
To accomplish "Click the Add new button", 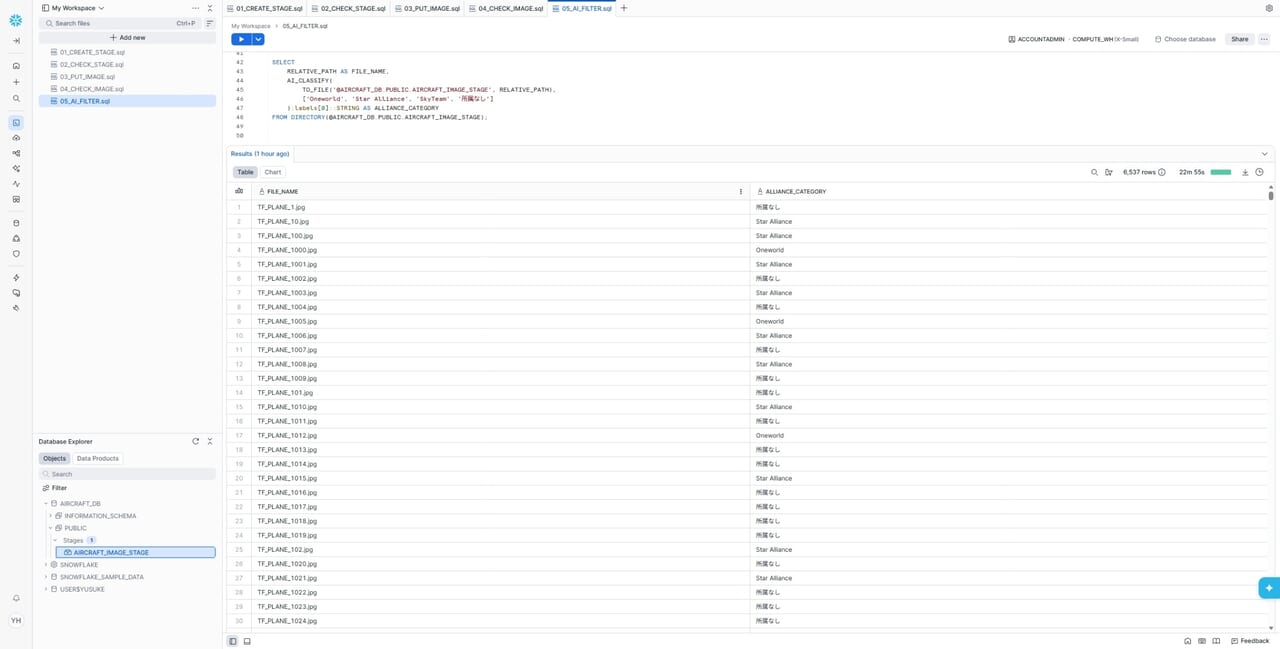I will (x=127, y=37).
